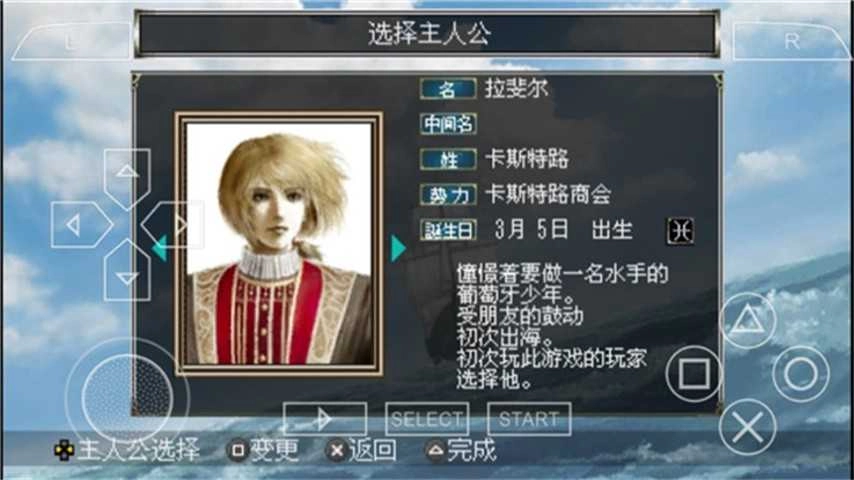Tap the cross face button
The image size is (854, 480).
coord(747,427)
